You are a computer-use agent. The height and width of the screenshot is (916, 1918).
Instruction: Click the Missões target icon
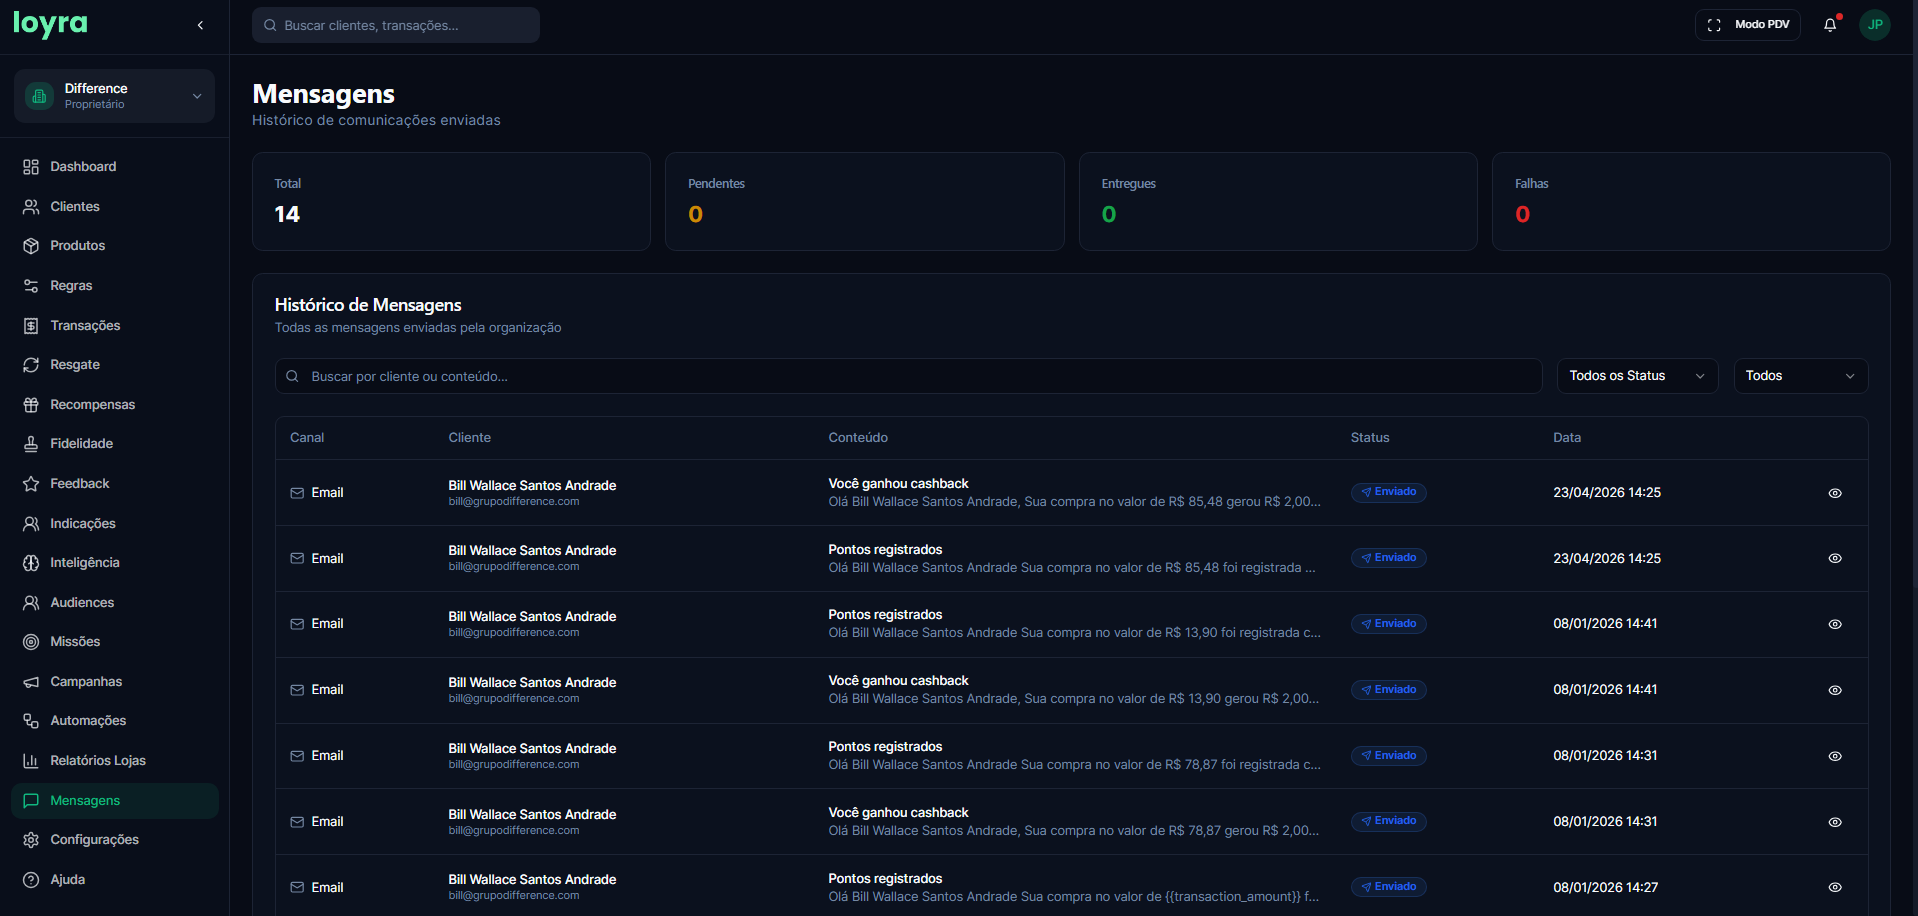click(31, 642)
